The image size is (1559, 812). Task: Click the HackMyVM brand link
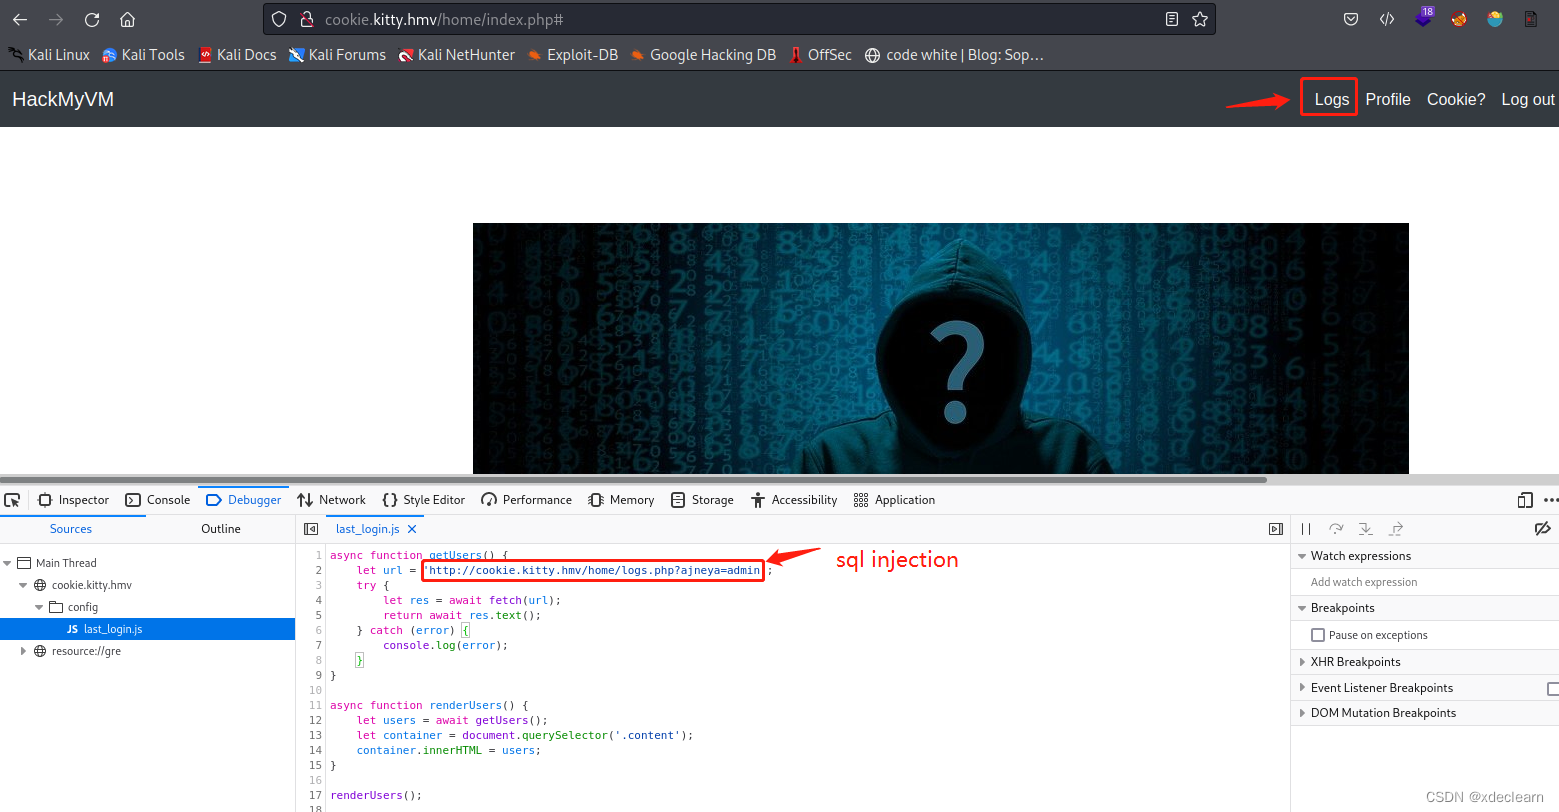click(x=63, y=99)
